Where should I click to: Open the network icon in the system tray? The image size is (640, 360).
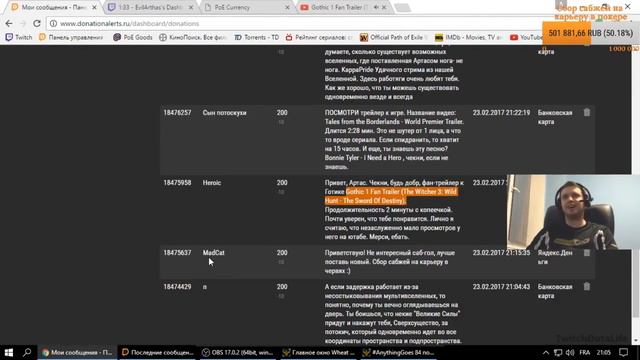(558, 353)
